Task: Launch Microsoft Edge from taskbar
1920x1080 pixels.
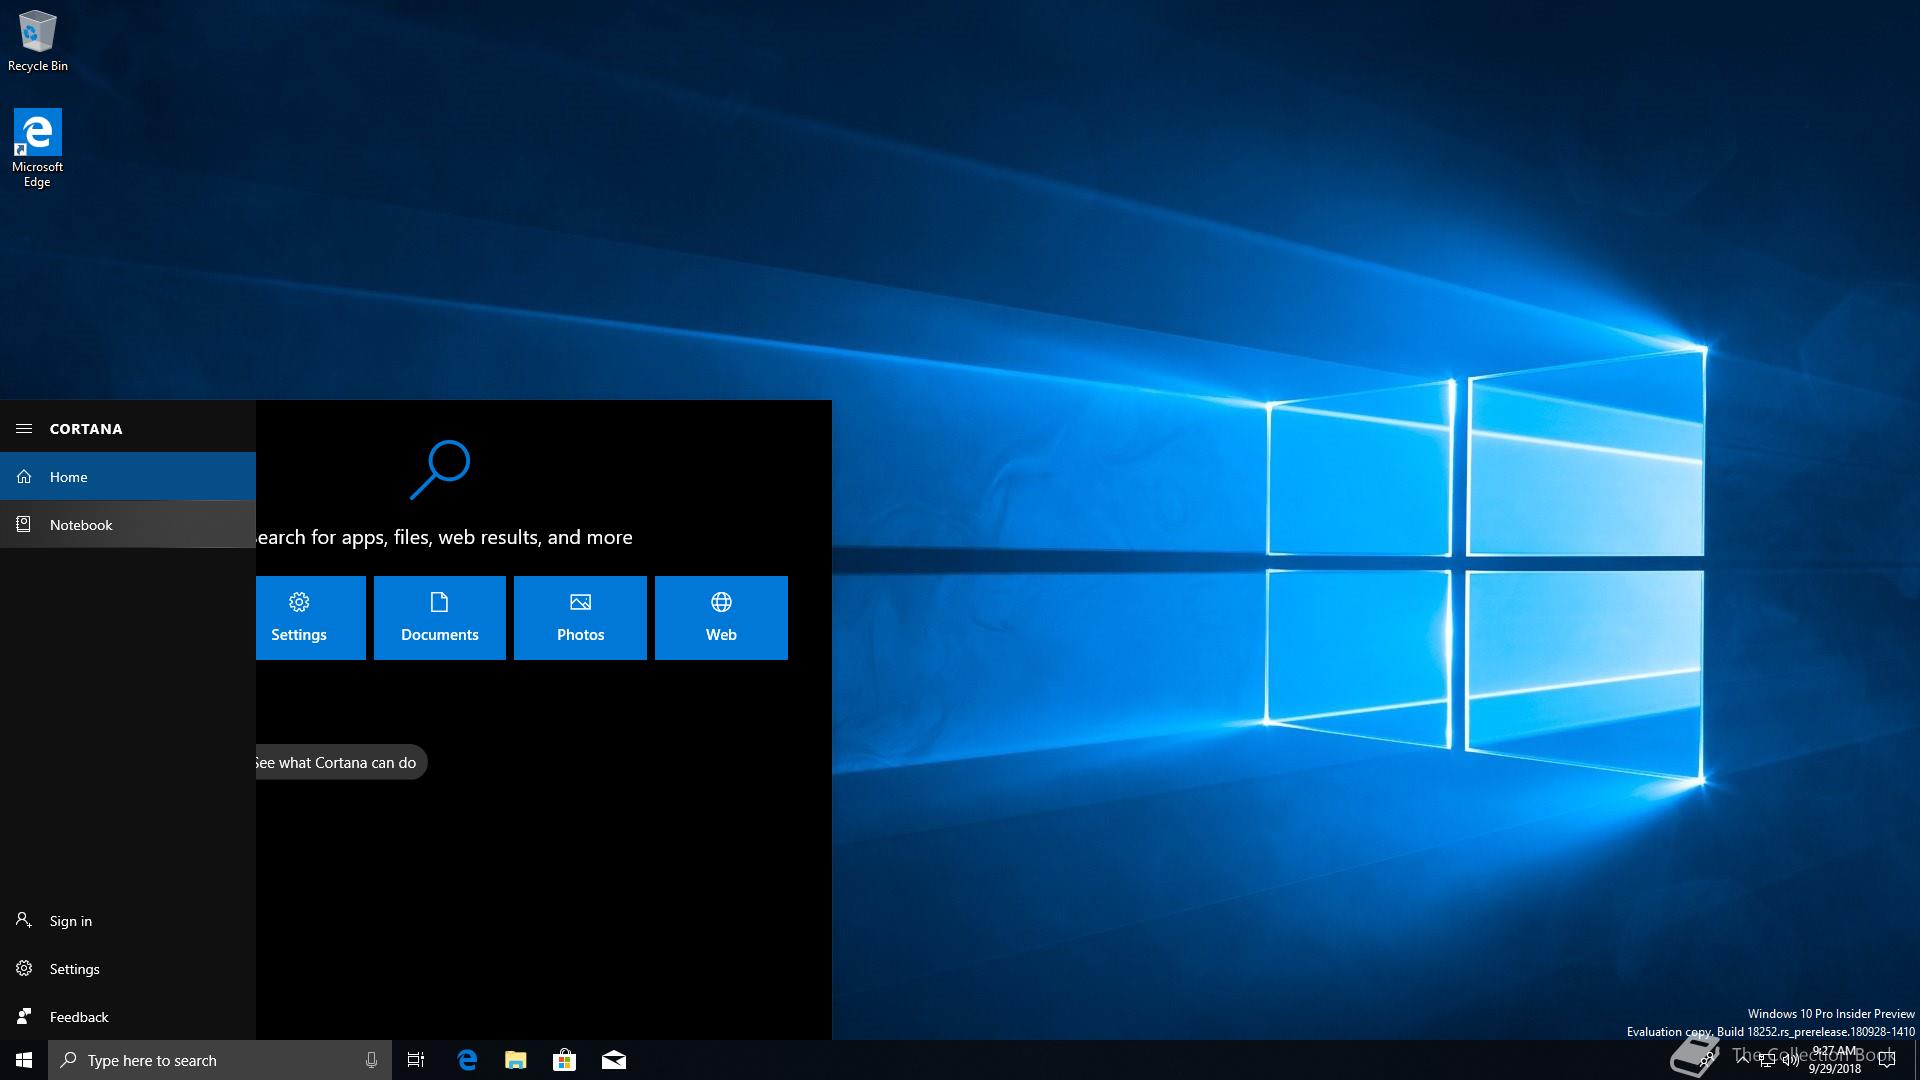Action: [466, 1061]
